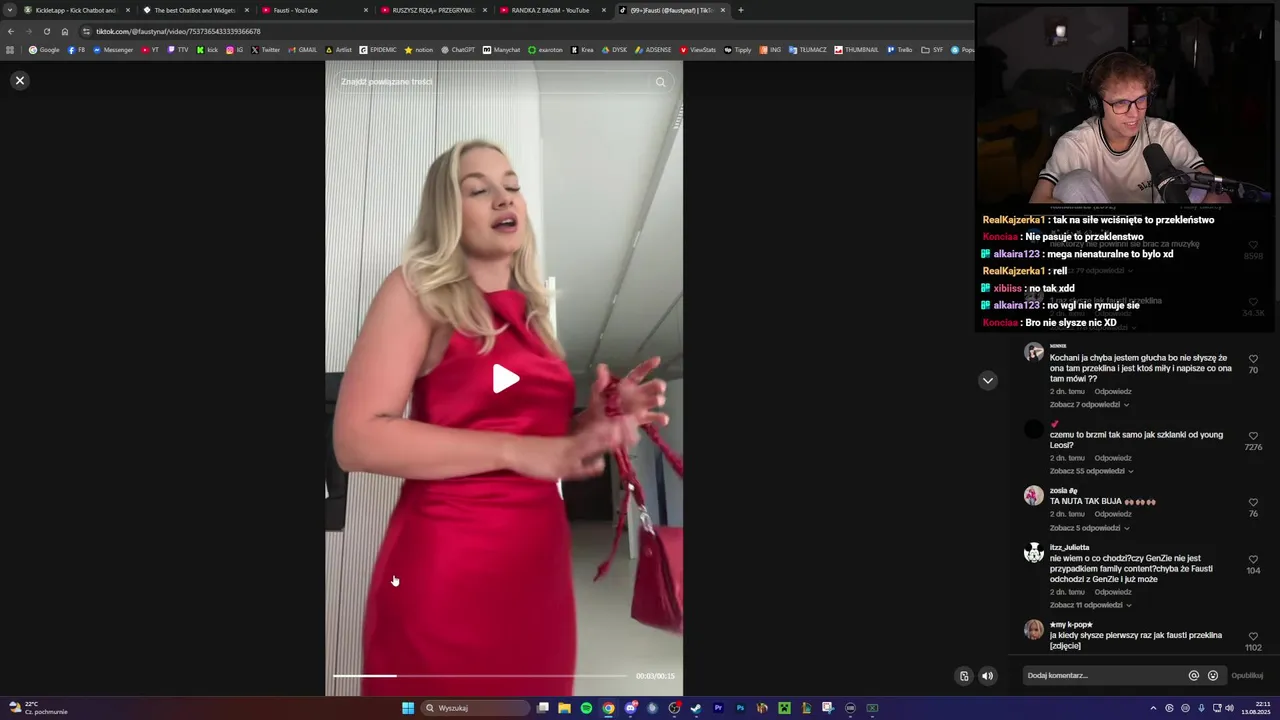1280x720 pixels.
Task: Close the TikTok video viewer with X
Action: [x=19, y=80]
